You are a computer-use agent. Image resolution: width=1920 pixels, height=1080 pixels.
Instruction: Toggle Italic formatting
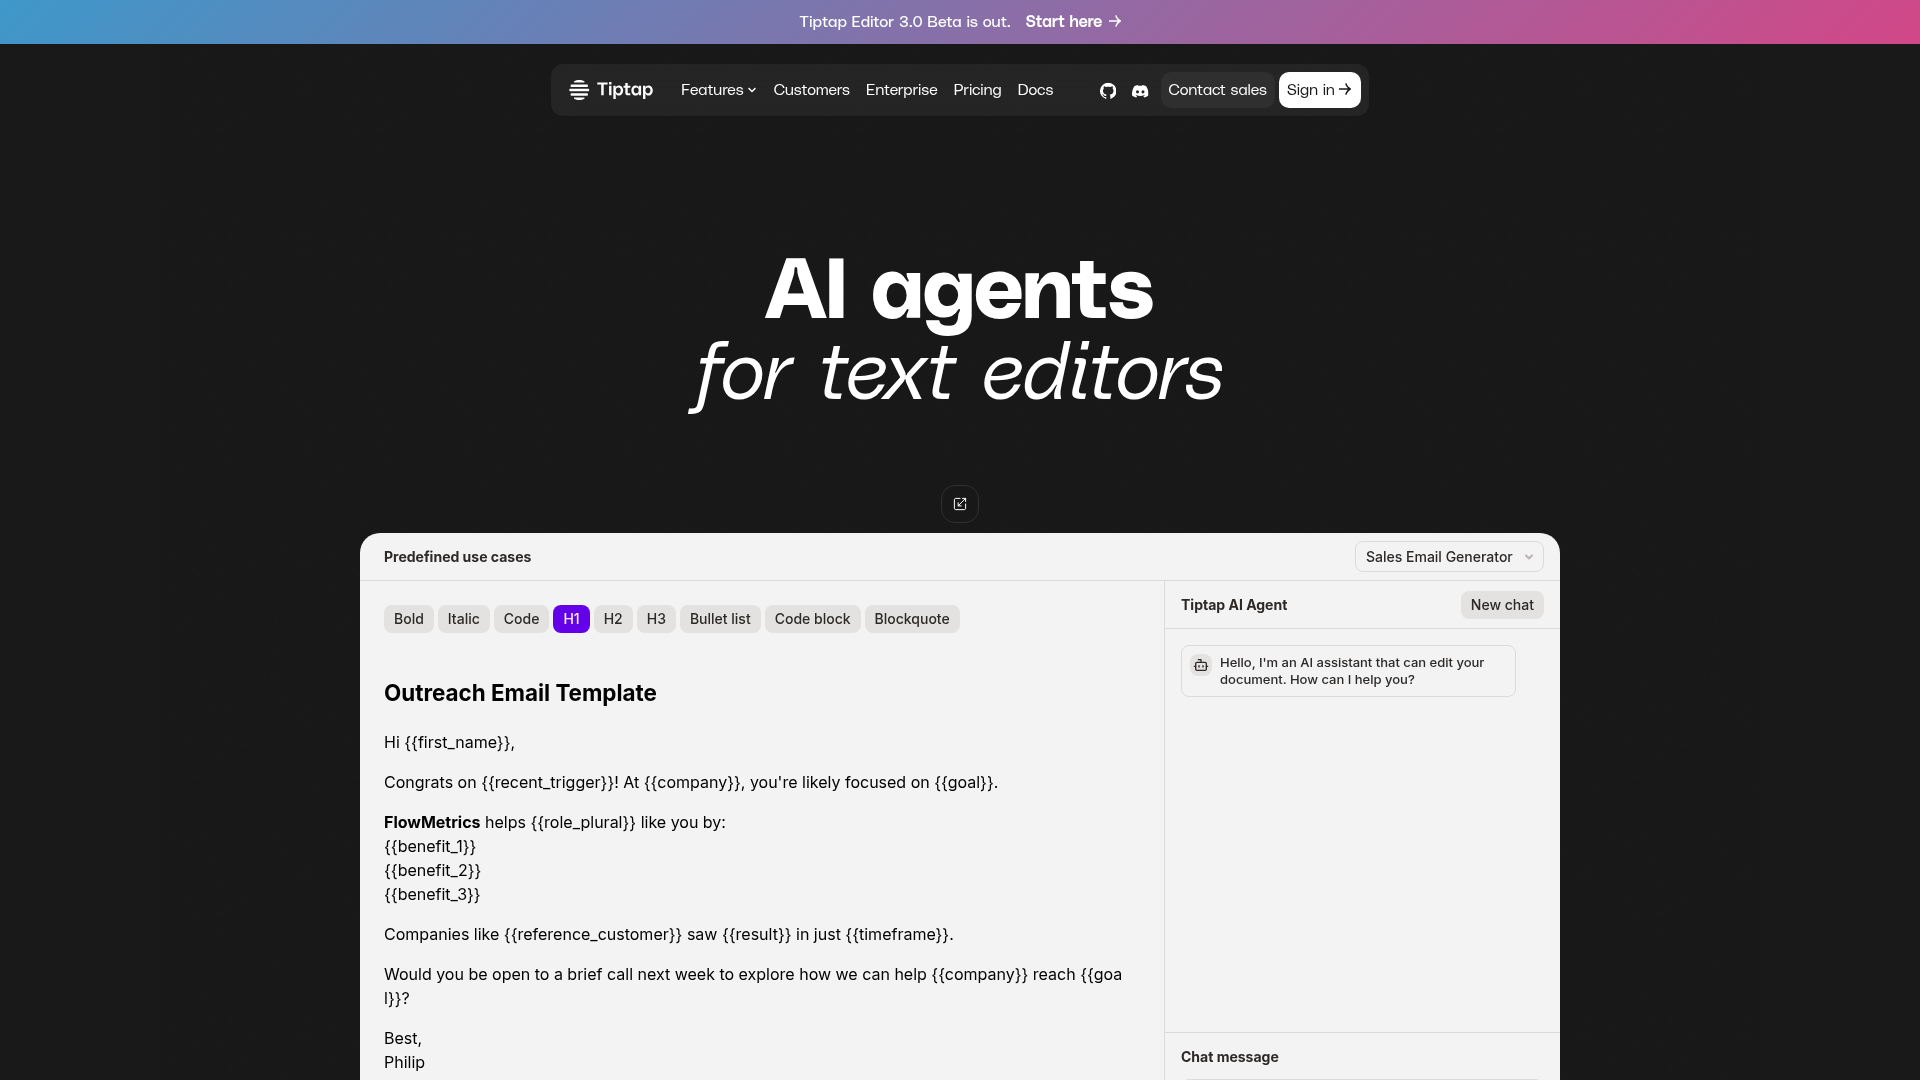tap(463, 619)
